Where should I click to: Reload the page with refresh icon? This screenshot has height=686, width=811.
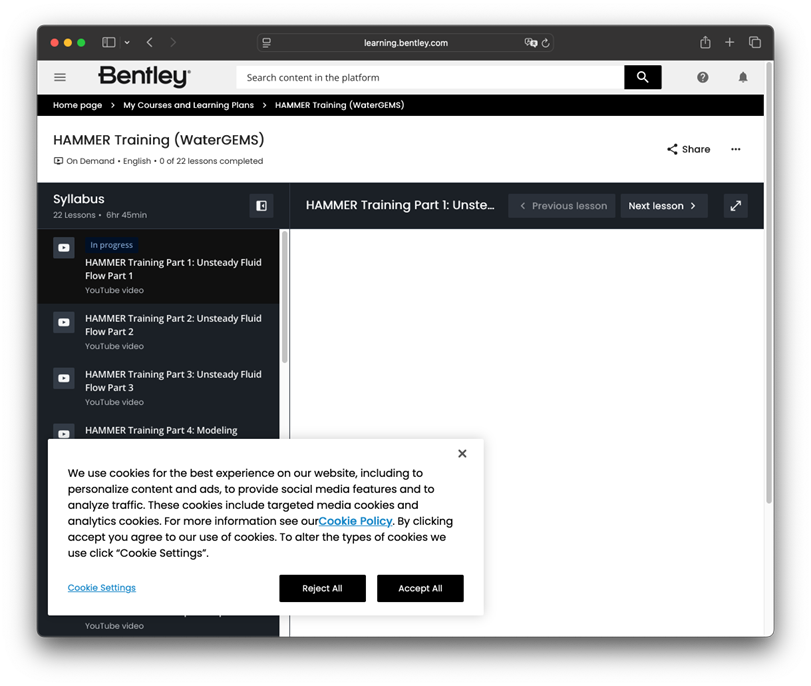click(545, 43)
